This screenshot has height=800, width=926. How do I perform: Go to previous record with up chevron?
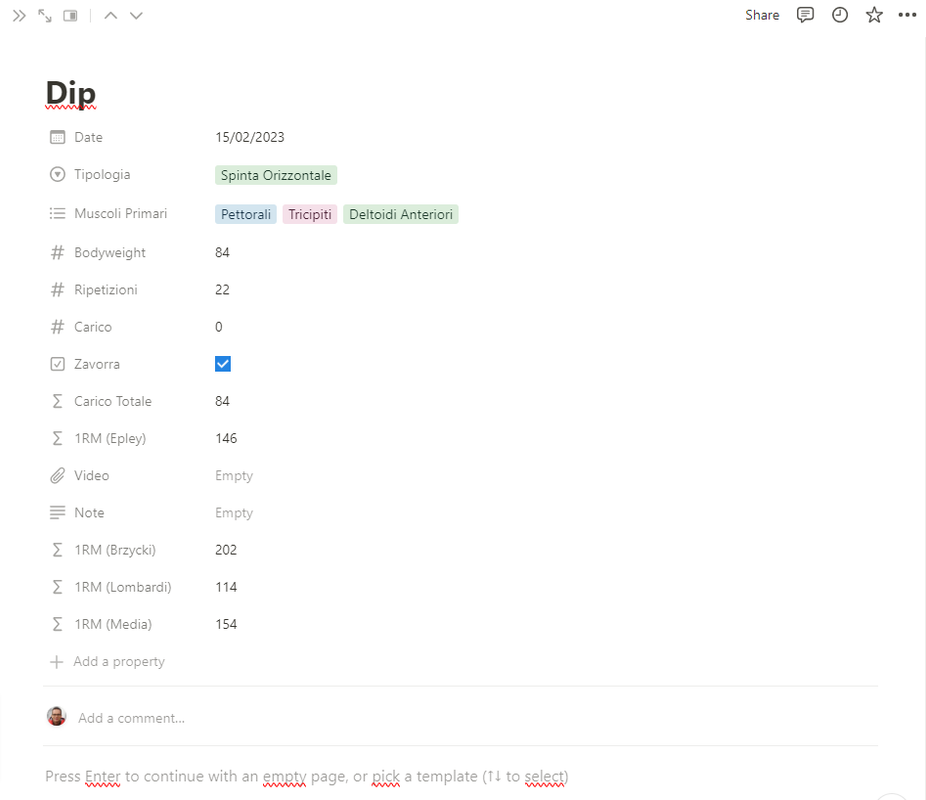click(x=110, y=15)
